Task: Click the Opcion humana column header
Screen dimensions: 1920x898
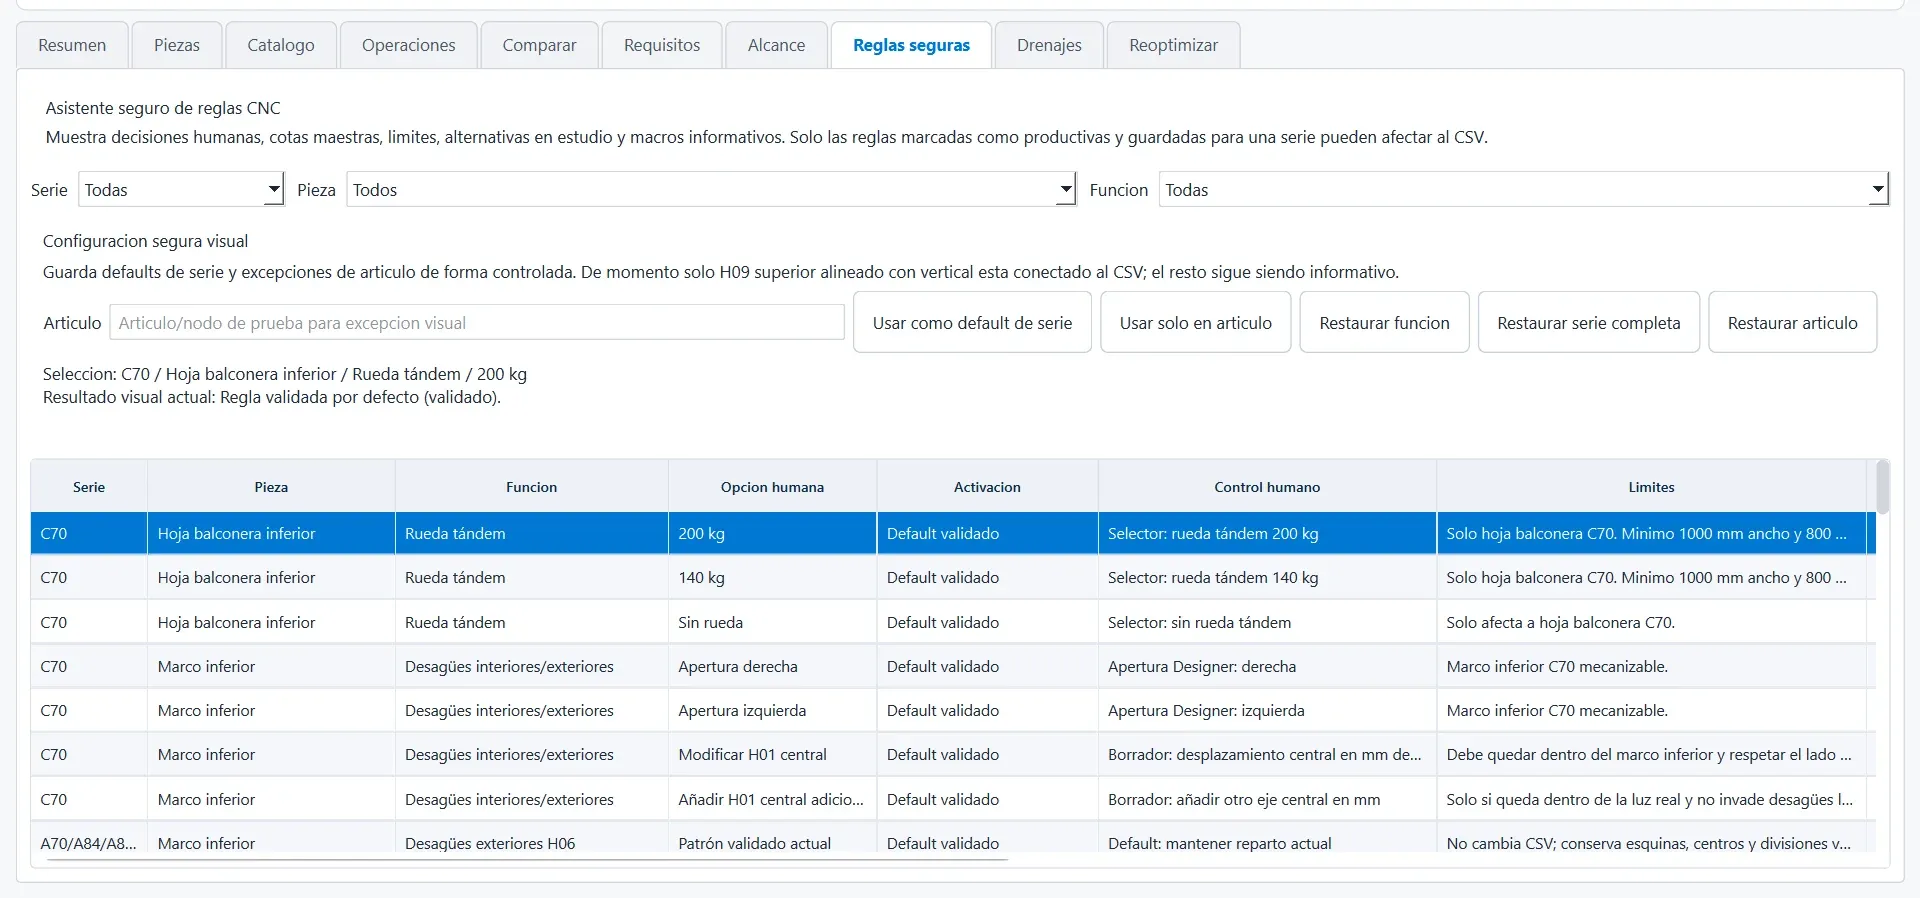Action: click(773, 487)
